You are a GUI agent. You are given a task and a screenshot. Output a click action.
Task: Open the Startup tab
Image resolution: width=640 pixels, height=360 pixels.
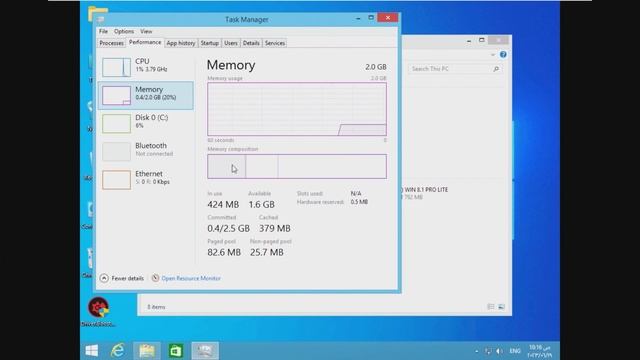pos(210,43)
